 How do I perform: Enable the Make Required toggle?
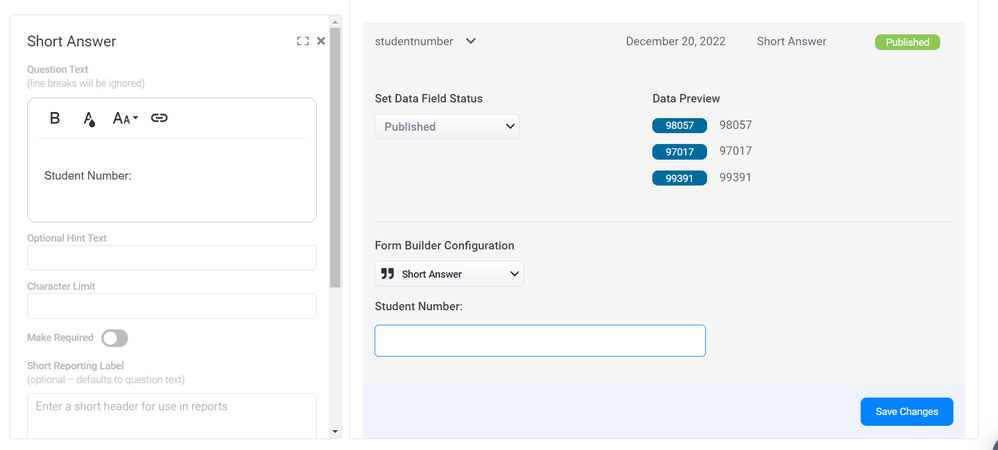(x=115, y=338)
